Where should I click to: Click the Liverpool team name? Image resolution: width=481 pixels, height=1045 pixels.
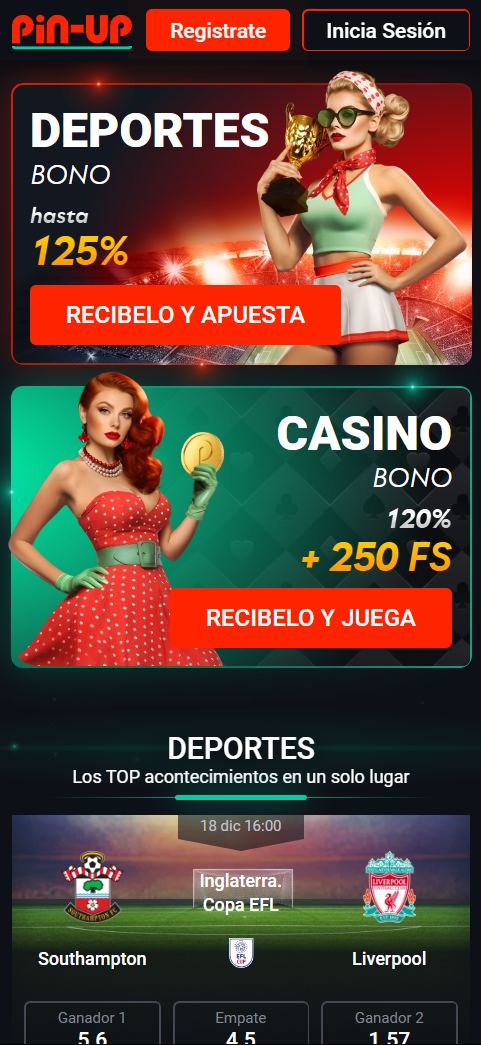[x=389, y=959]
